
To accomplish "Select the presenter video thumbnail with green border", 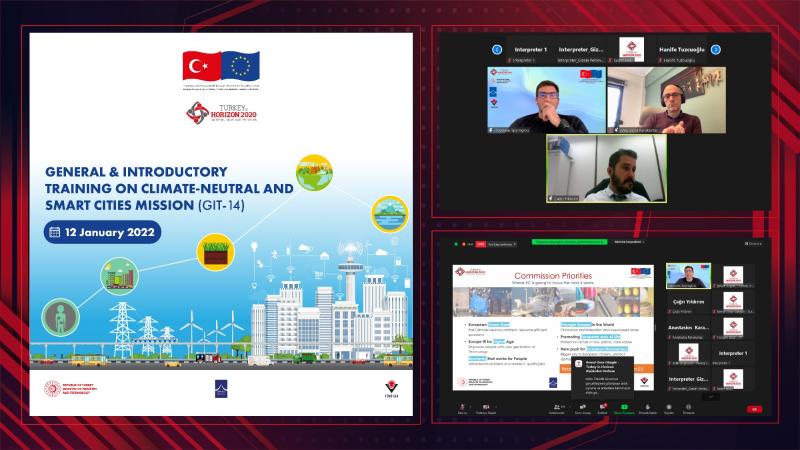I will coord(688,276).
